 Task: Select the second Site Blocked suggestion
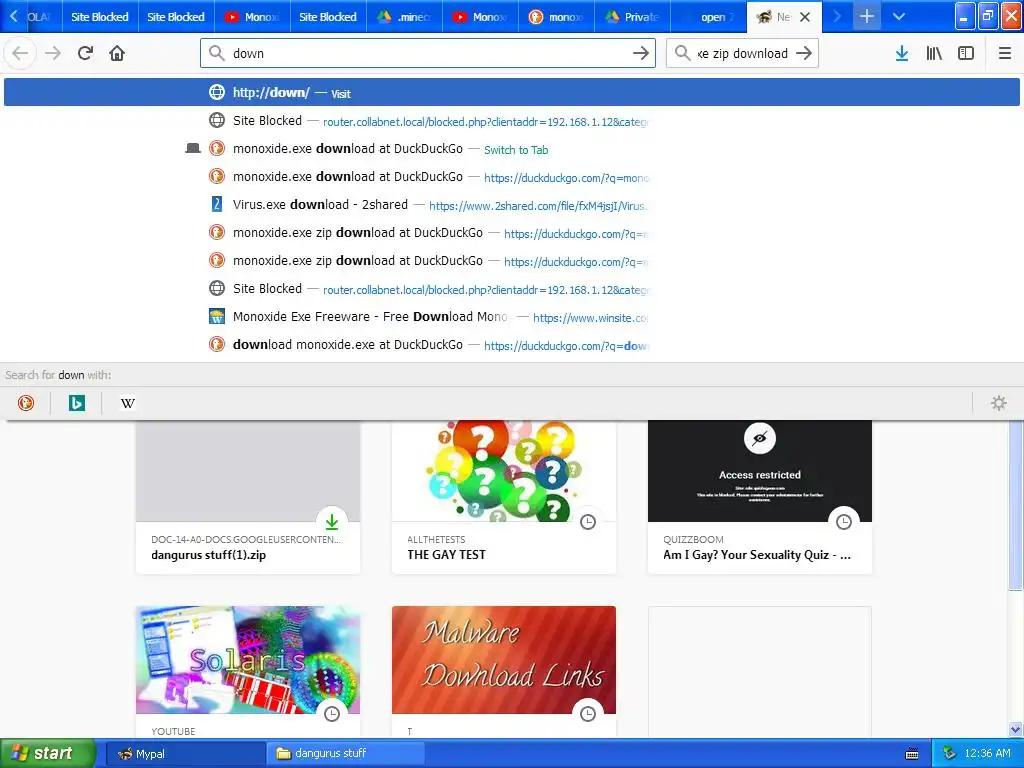pyautogui.click(x=512, y=289)
